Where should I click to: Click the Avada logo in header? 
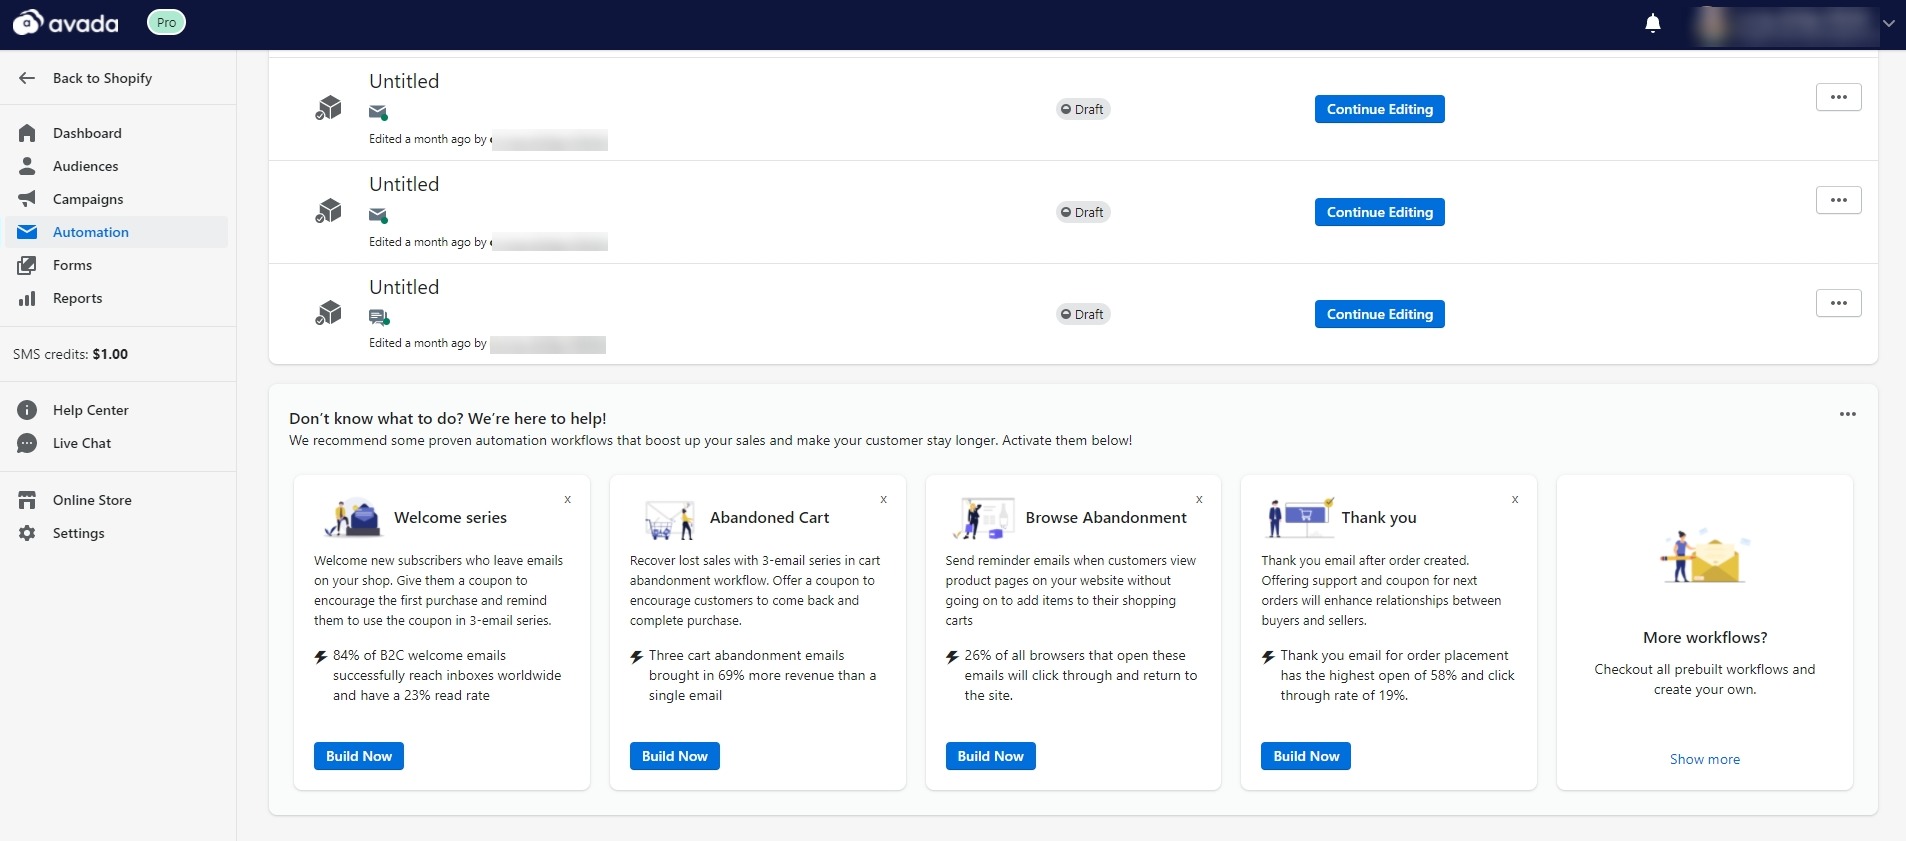pos(66,23)
